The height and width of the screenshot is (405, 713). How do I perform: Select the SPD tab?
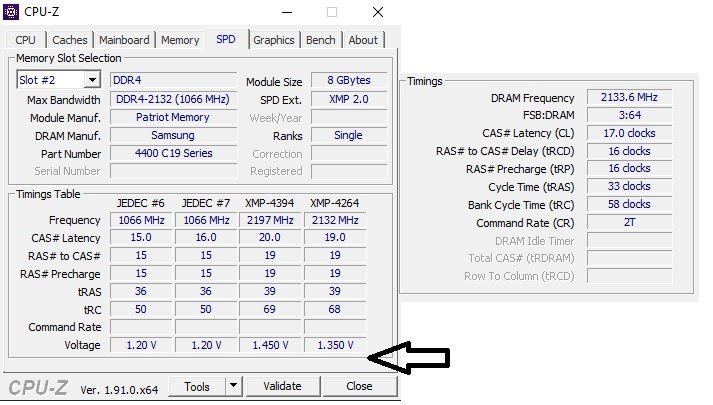click(x=226, y=39)
